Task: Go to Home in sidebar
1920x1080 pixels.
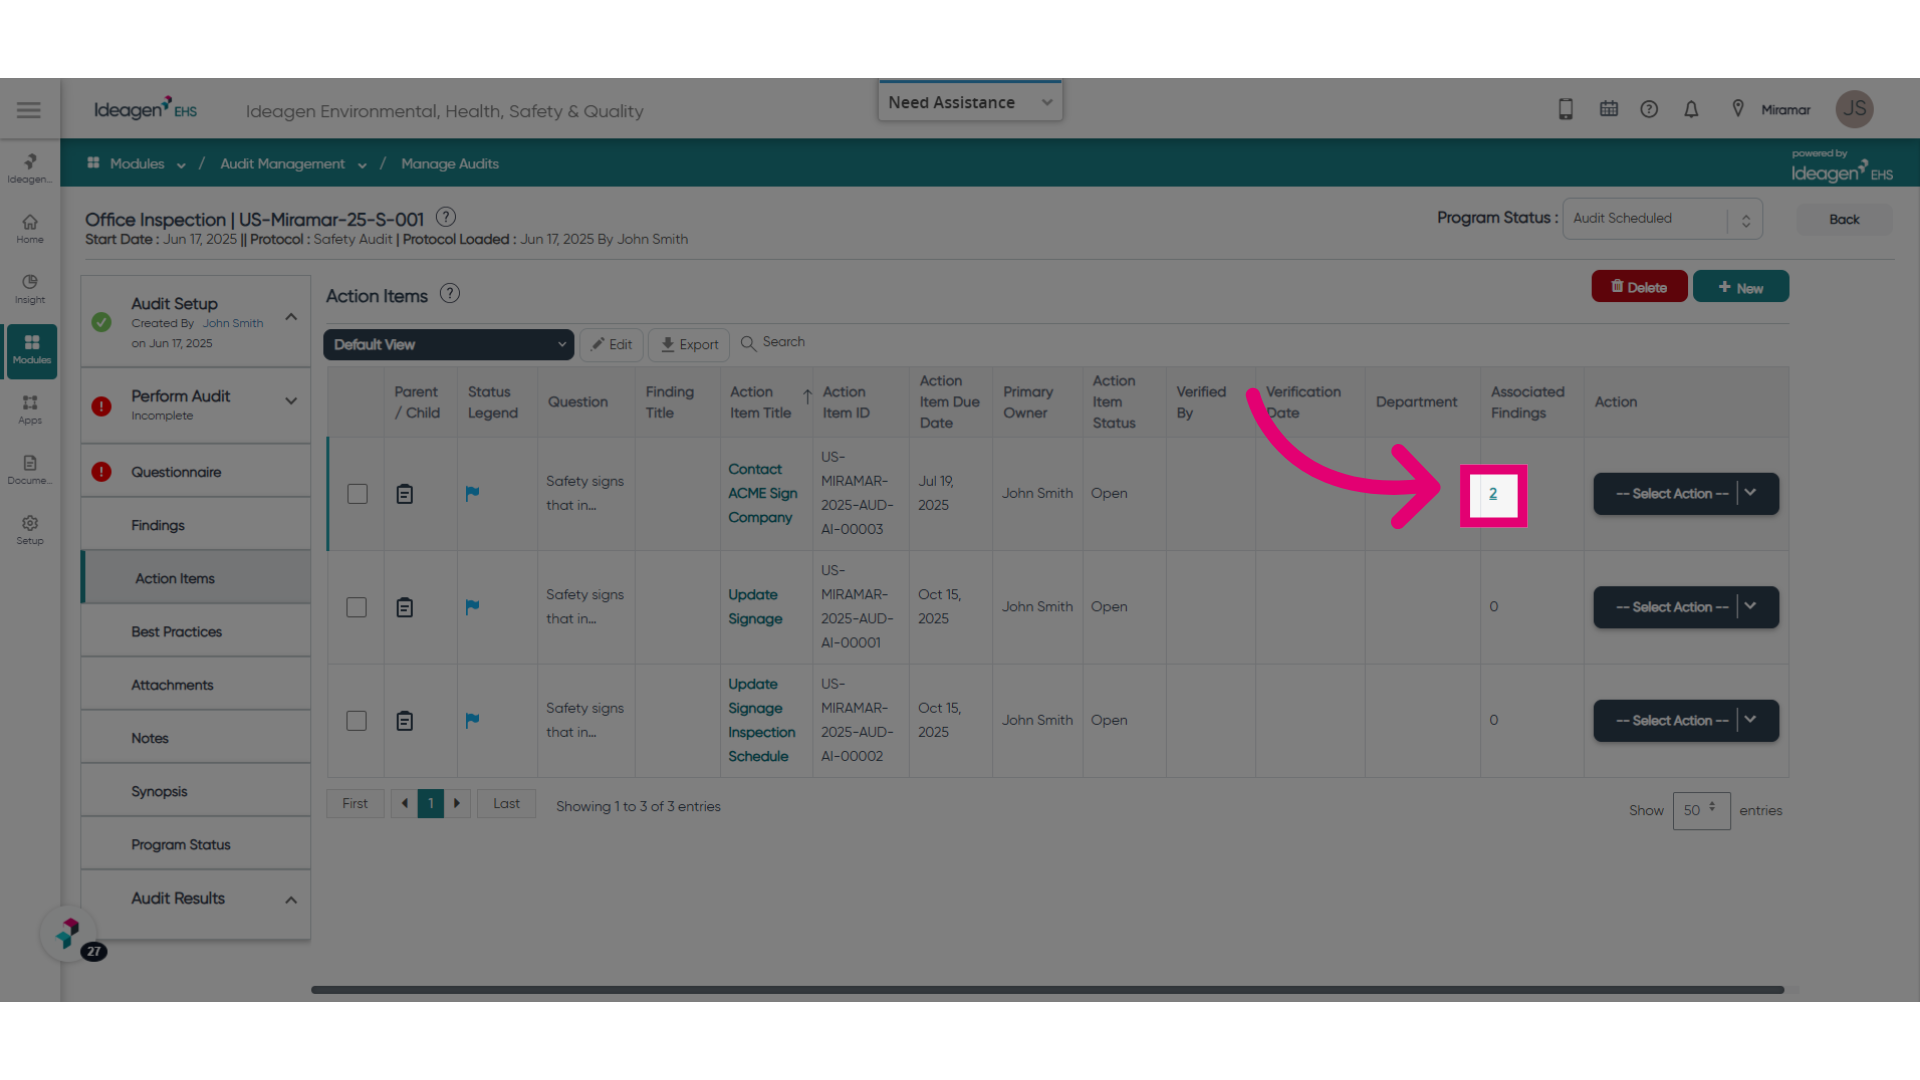Action: tap(30, 229)
